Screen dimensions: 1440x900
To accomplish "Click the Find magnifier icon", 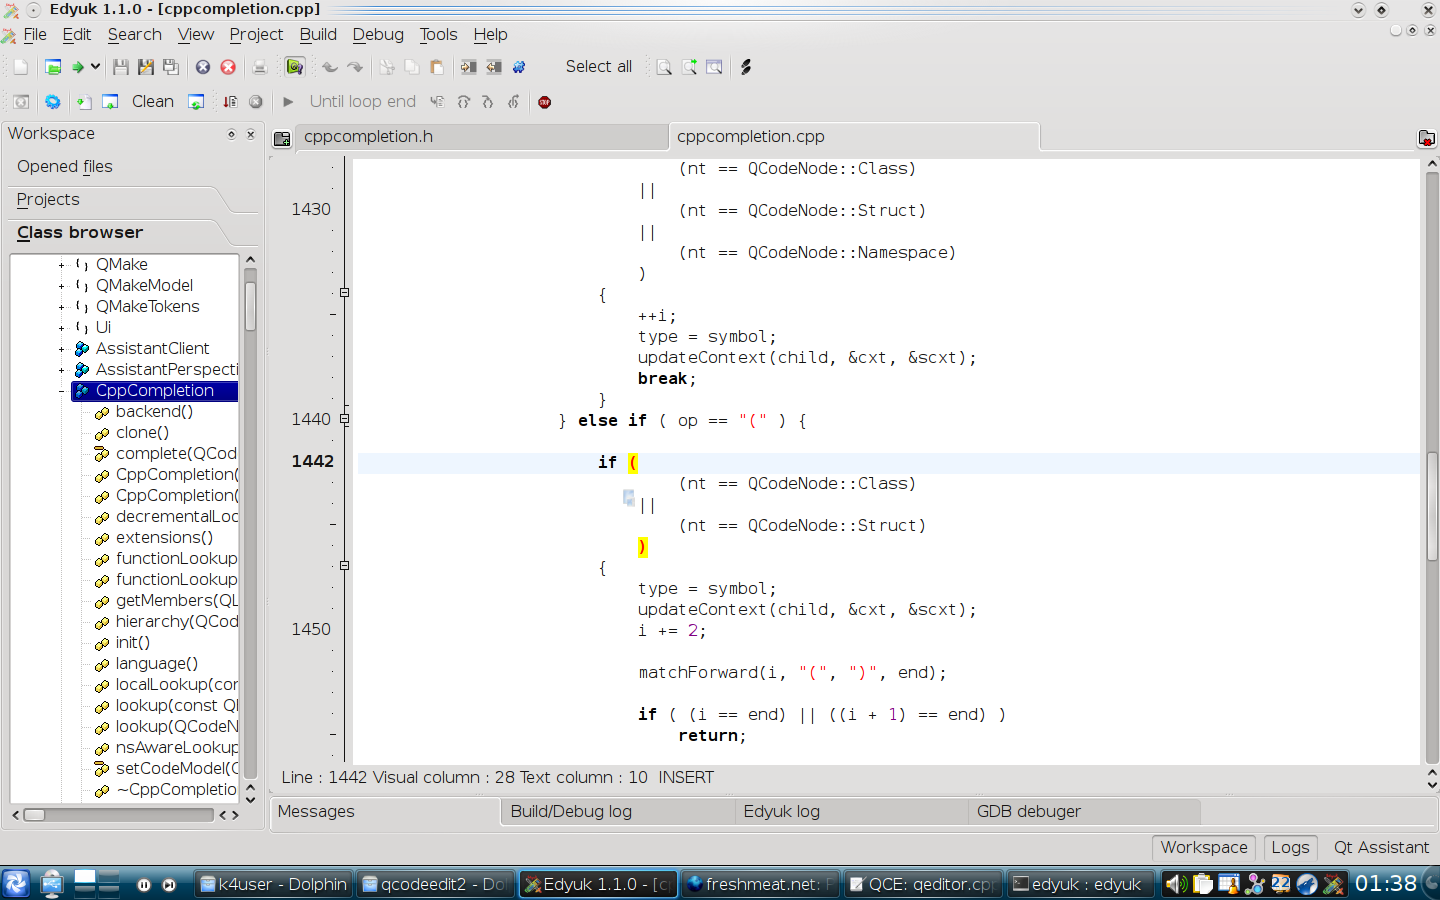I will tap(664, 67).
